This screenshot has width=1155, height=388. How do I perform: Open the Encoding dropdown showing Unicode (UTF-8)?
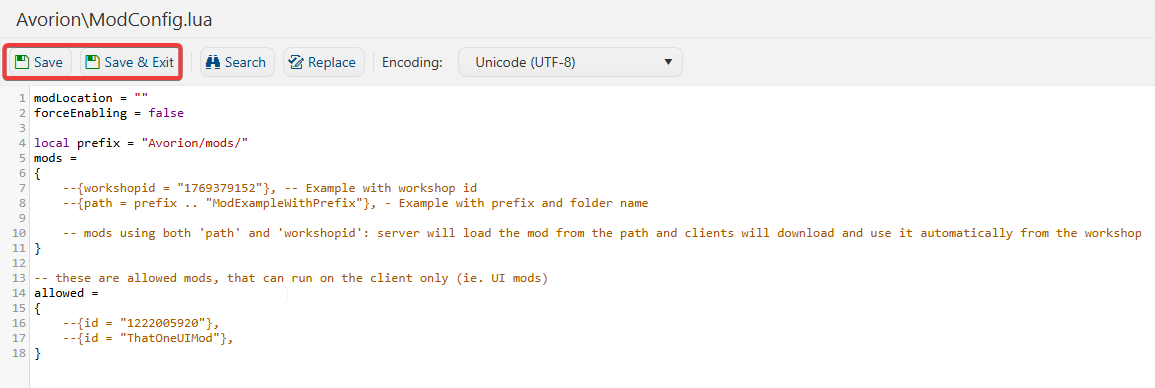pos(570,62)
